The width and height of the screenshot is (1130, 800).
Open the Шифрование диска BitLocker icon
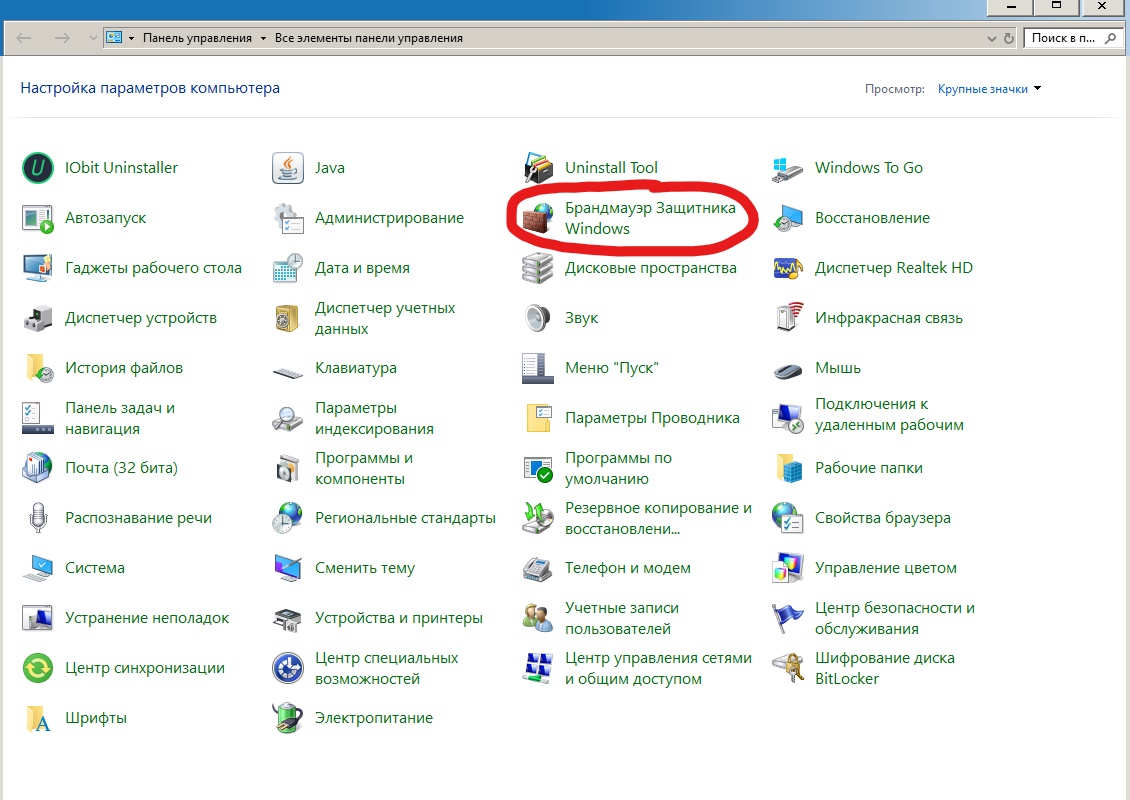pos(788,667)
